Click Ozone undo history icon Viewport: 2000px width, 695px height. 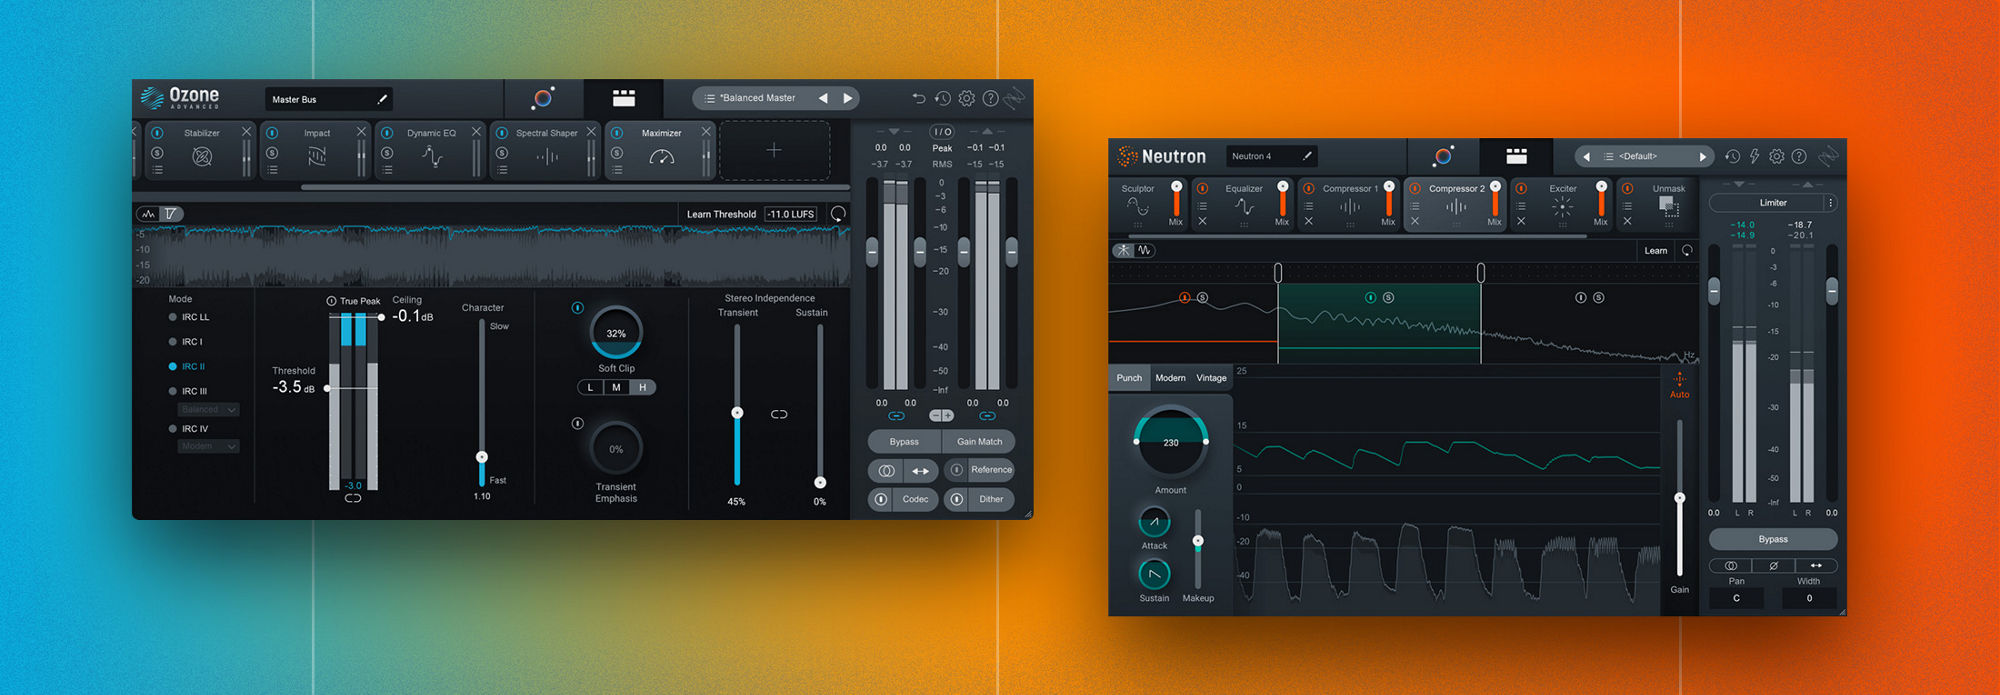pos(942,98)
